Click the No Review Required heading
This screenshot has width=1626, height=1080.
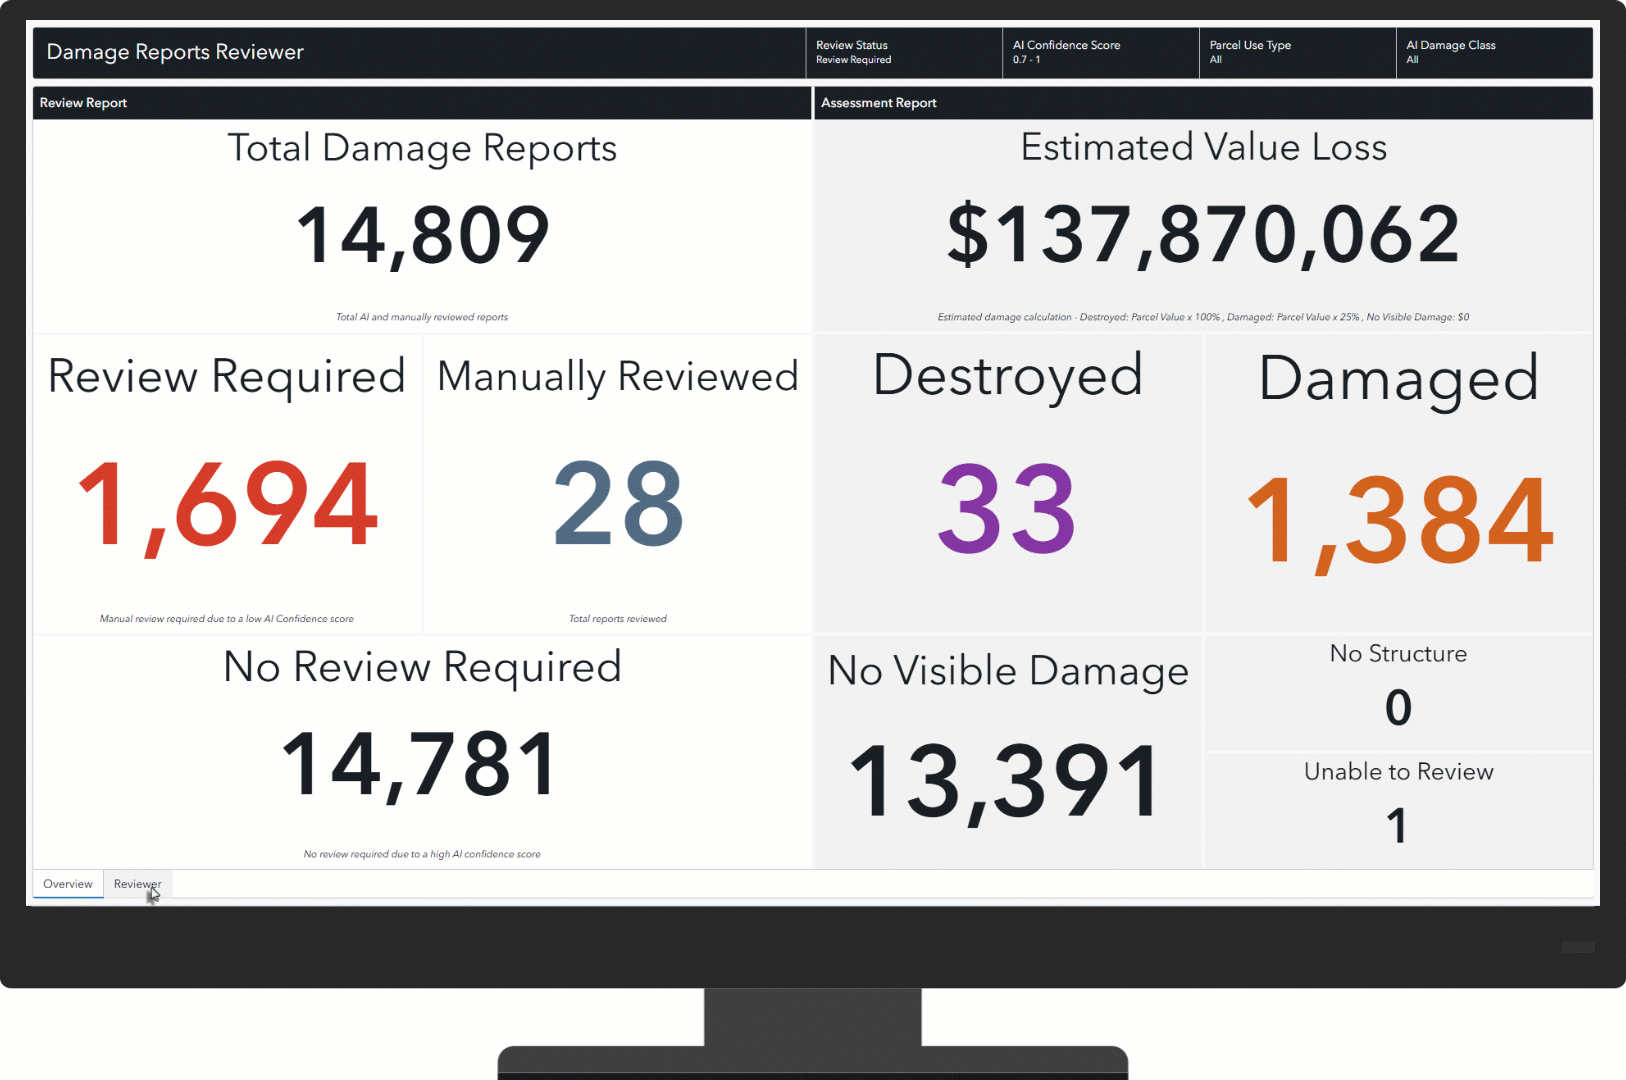(x=422, y=667)
